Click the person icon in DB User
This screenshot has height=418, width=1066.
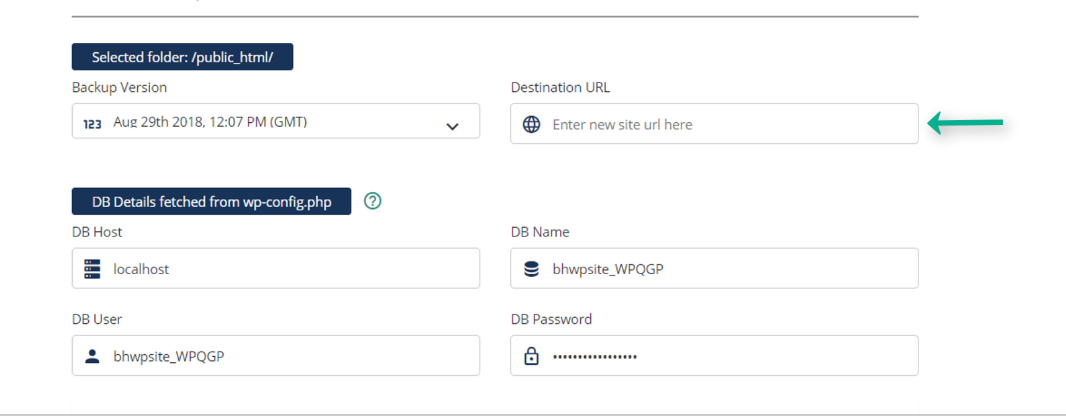pos(92,355)
